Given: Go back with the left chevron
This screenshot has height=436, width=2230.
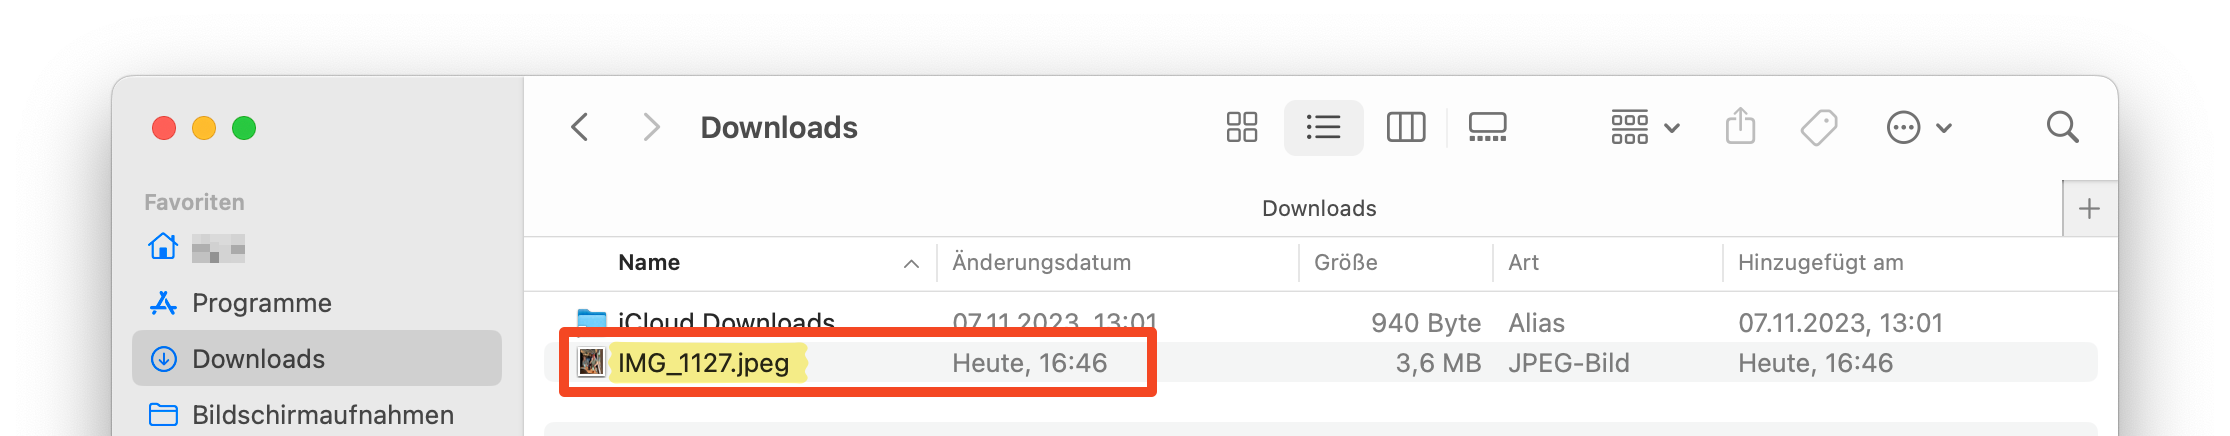Looking at the screenshot, I should pos(580,127).
